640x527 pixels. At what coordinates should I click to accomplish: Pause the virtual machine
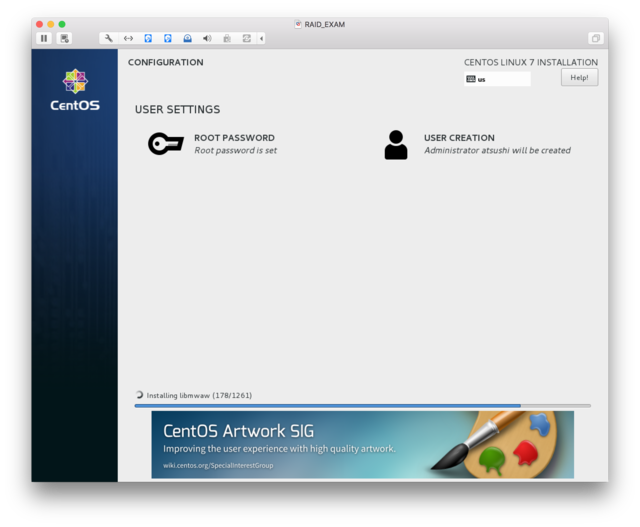(x=44, y=38)
